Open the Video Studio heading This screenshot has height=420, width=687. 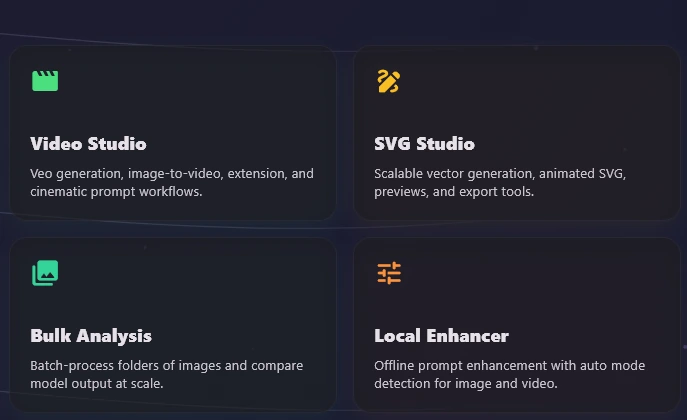pyautogui.click(x=88, y=144)
